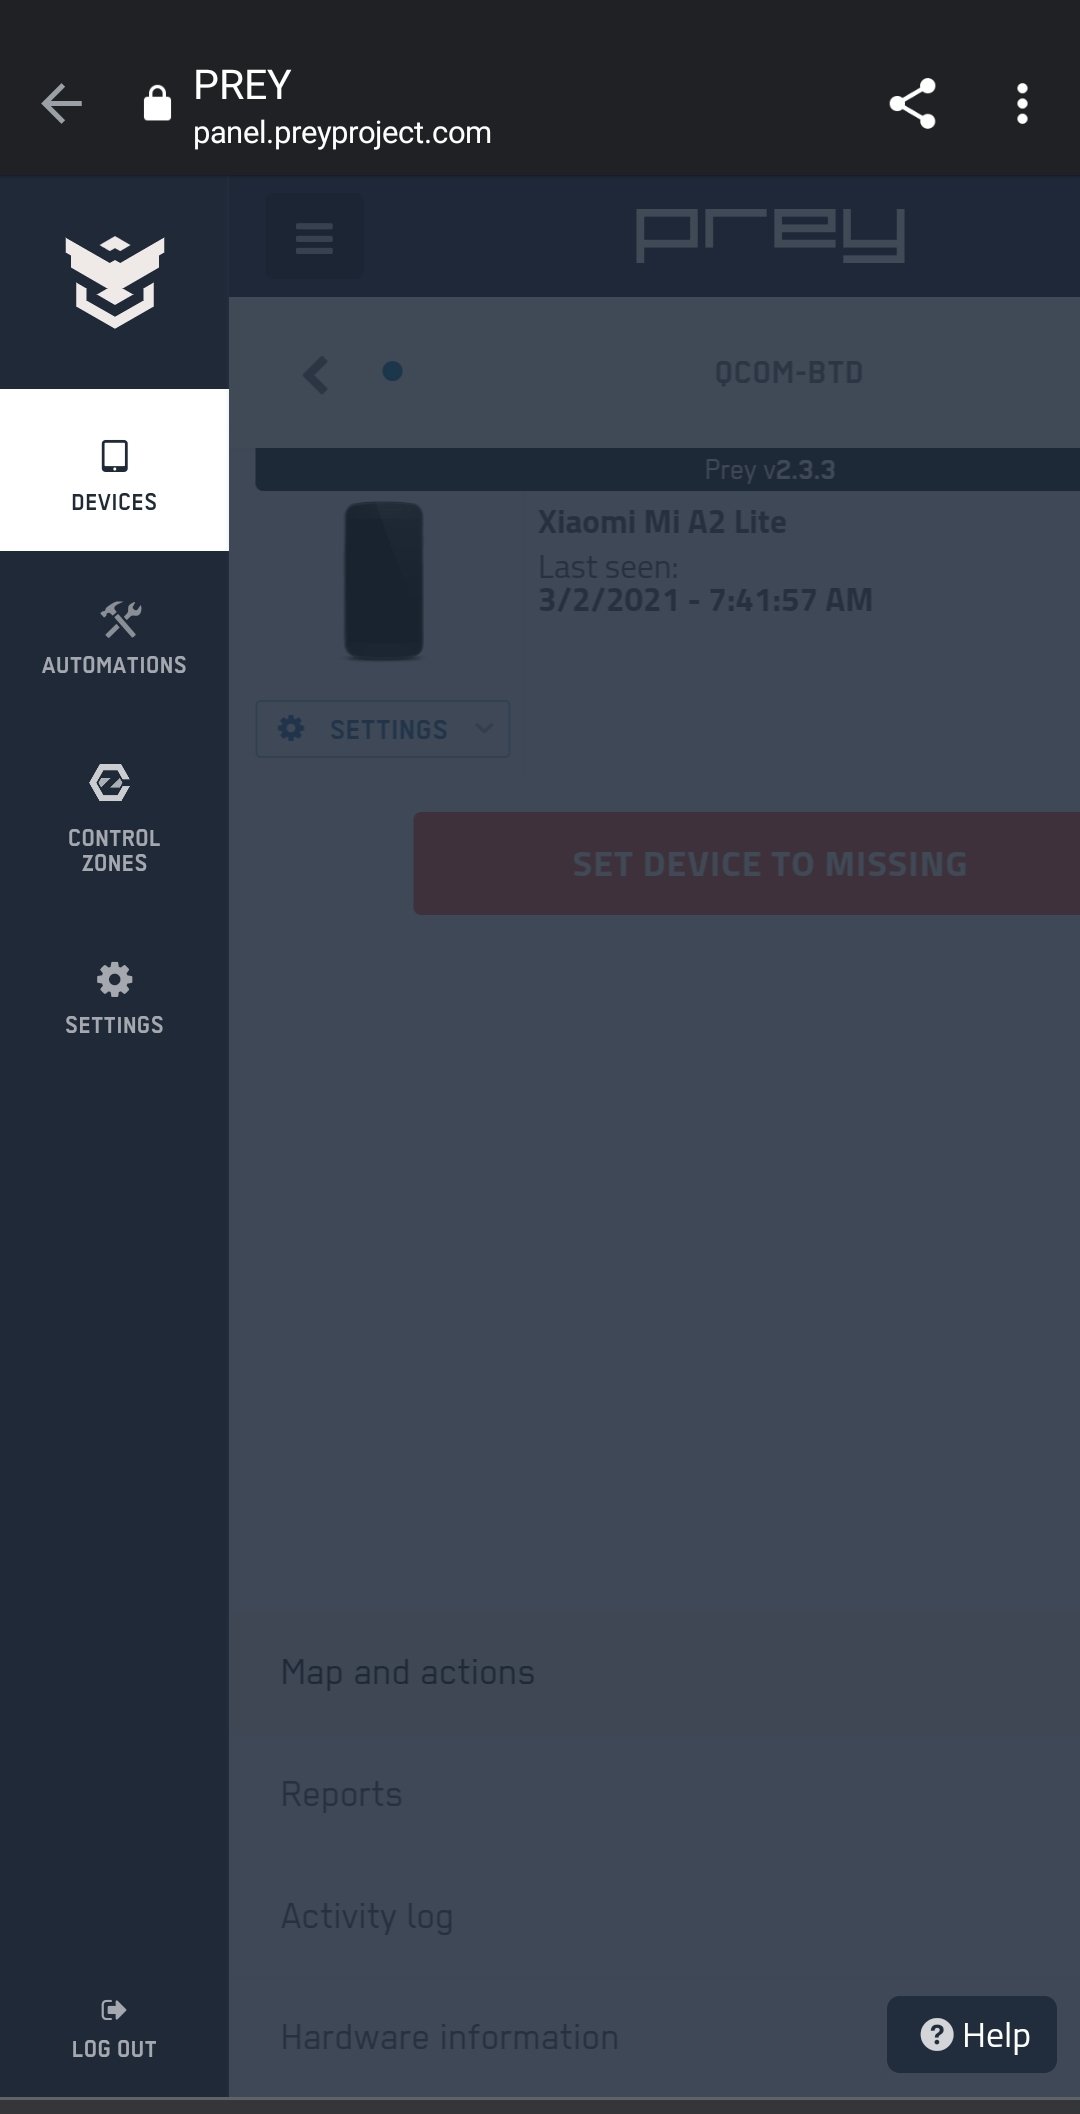Open browser three-dot overflow menu
The image size is (1080, 2114).
coord(1022,103)
